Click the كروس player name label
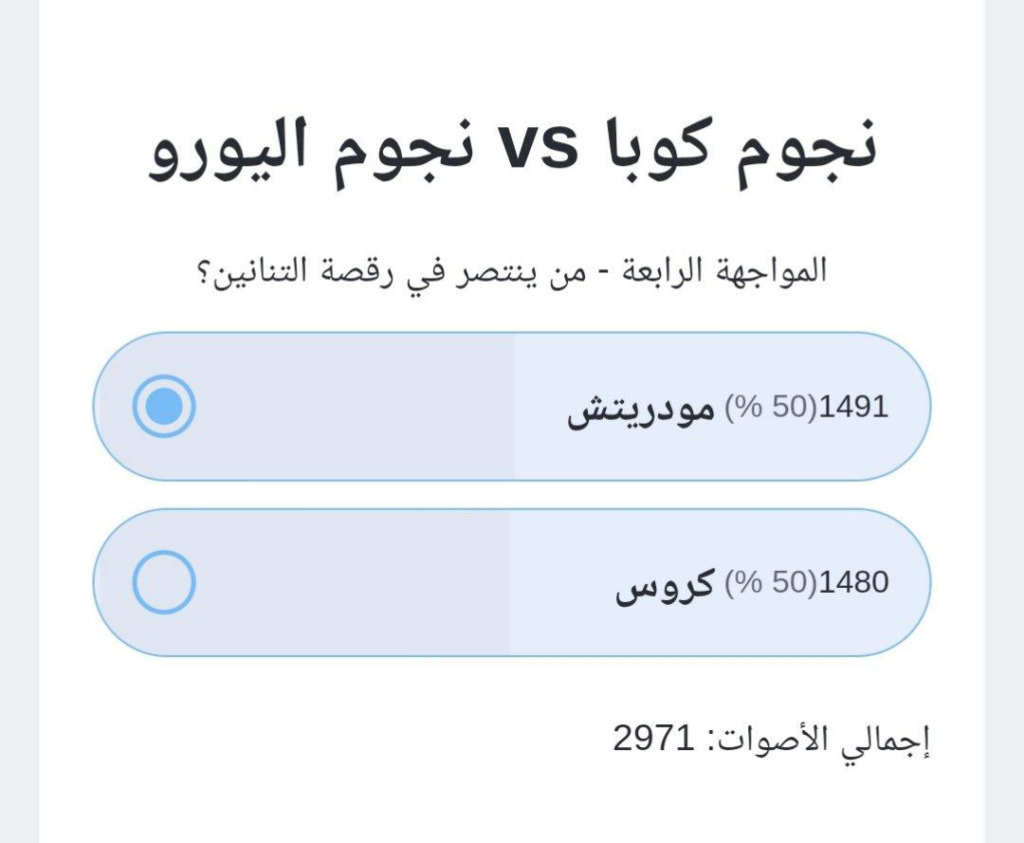 pos(664,585)
